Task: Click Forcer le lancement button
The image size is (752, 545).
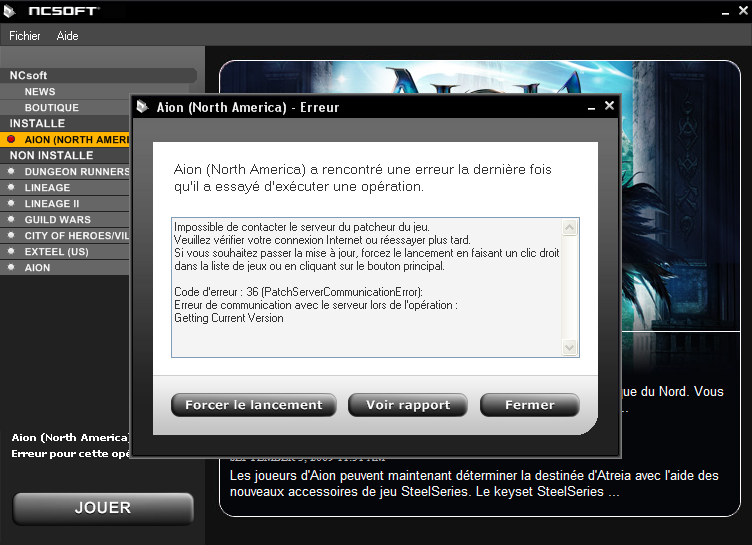Action: tap(254, 405)
